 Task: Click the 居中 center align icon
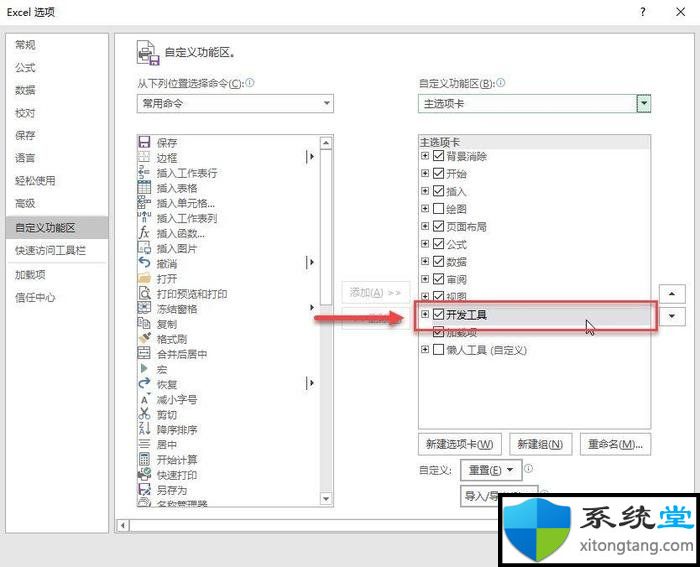coord(144,444)
